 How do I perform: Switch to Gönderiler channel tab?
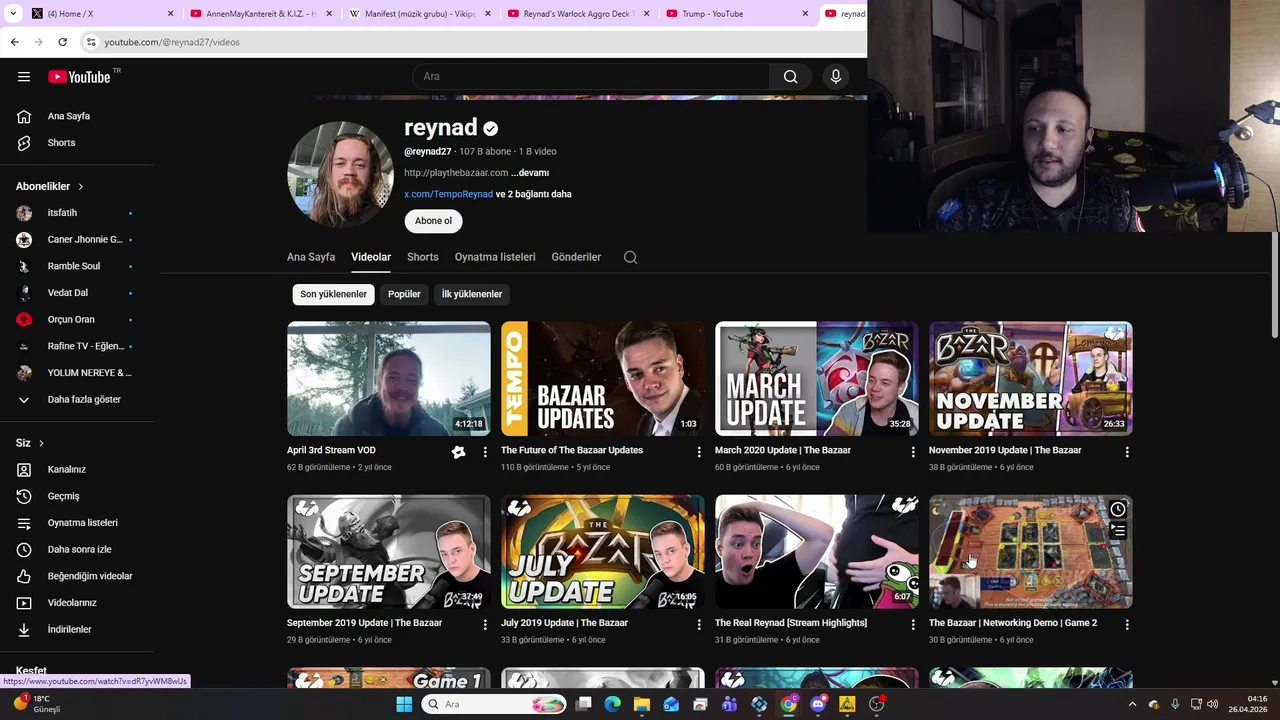click(x=576, y=257)
